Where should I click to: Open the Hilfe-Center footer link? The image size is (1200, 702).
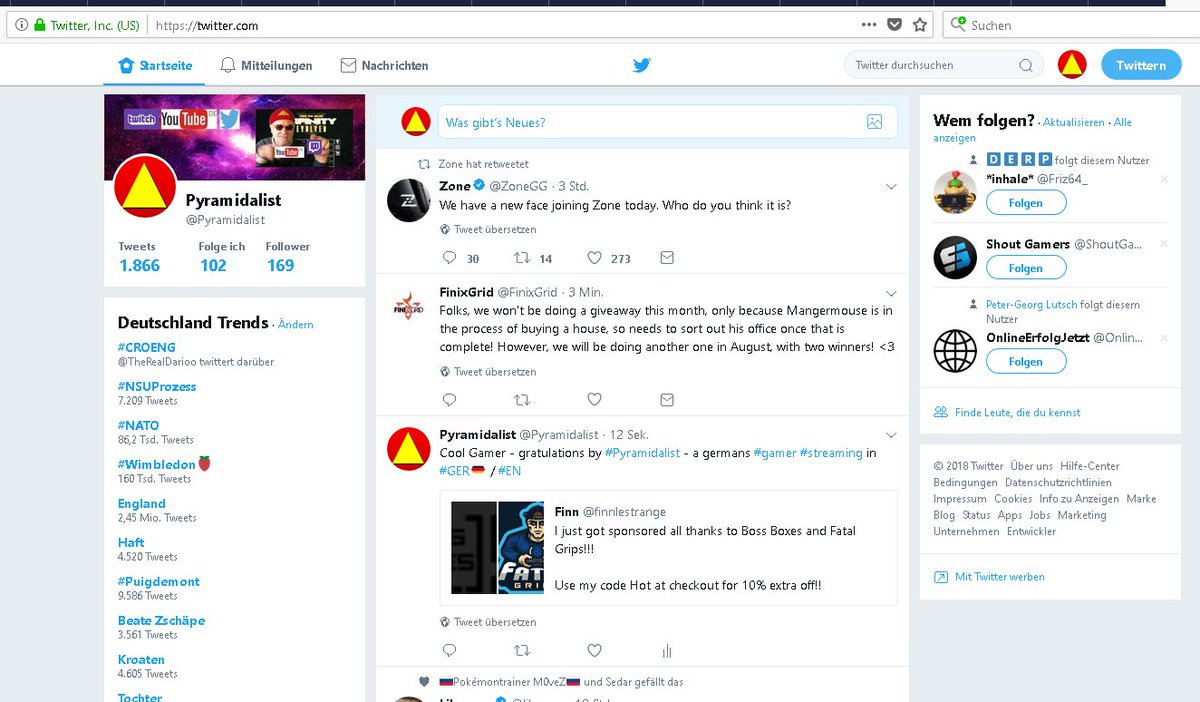1090,466
